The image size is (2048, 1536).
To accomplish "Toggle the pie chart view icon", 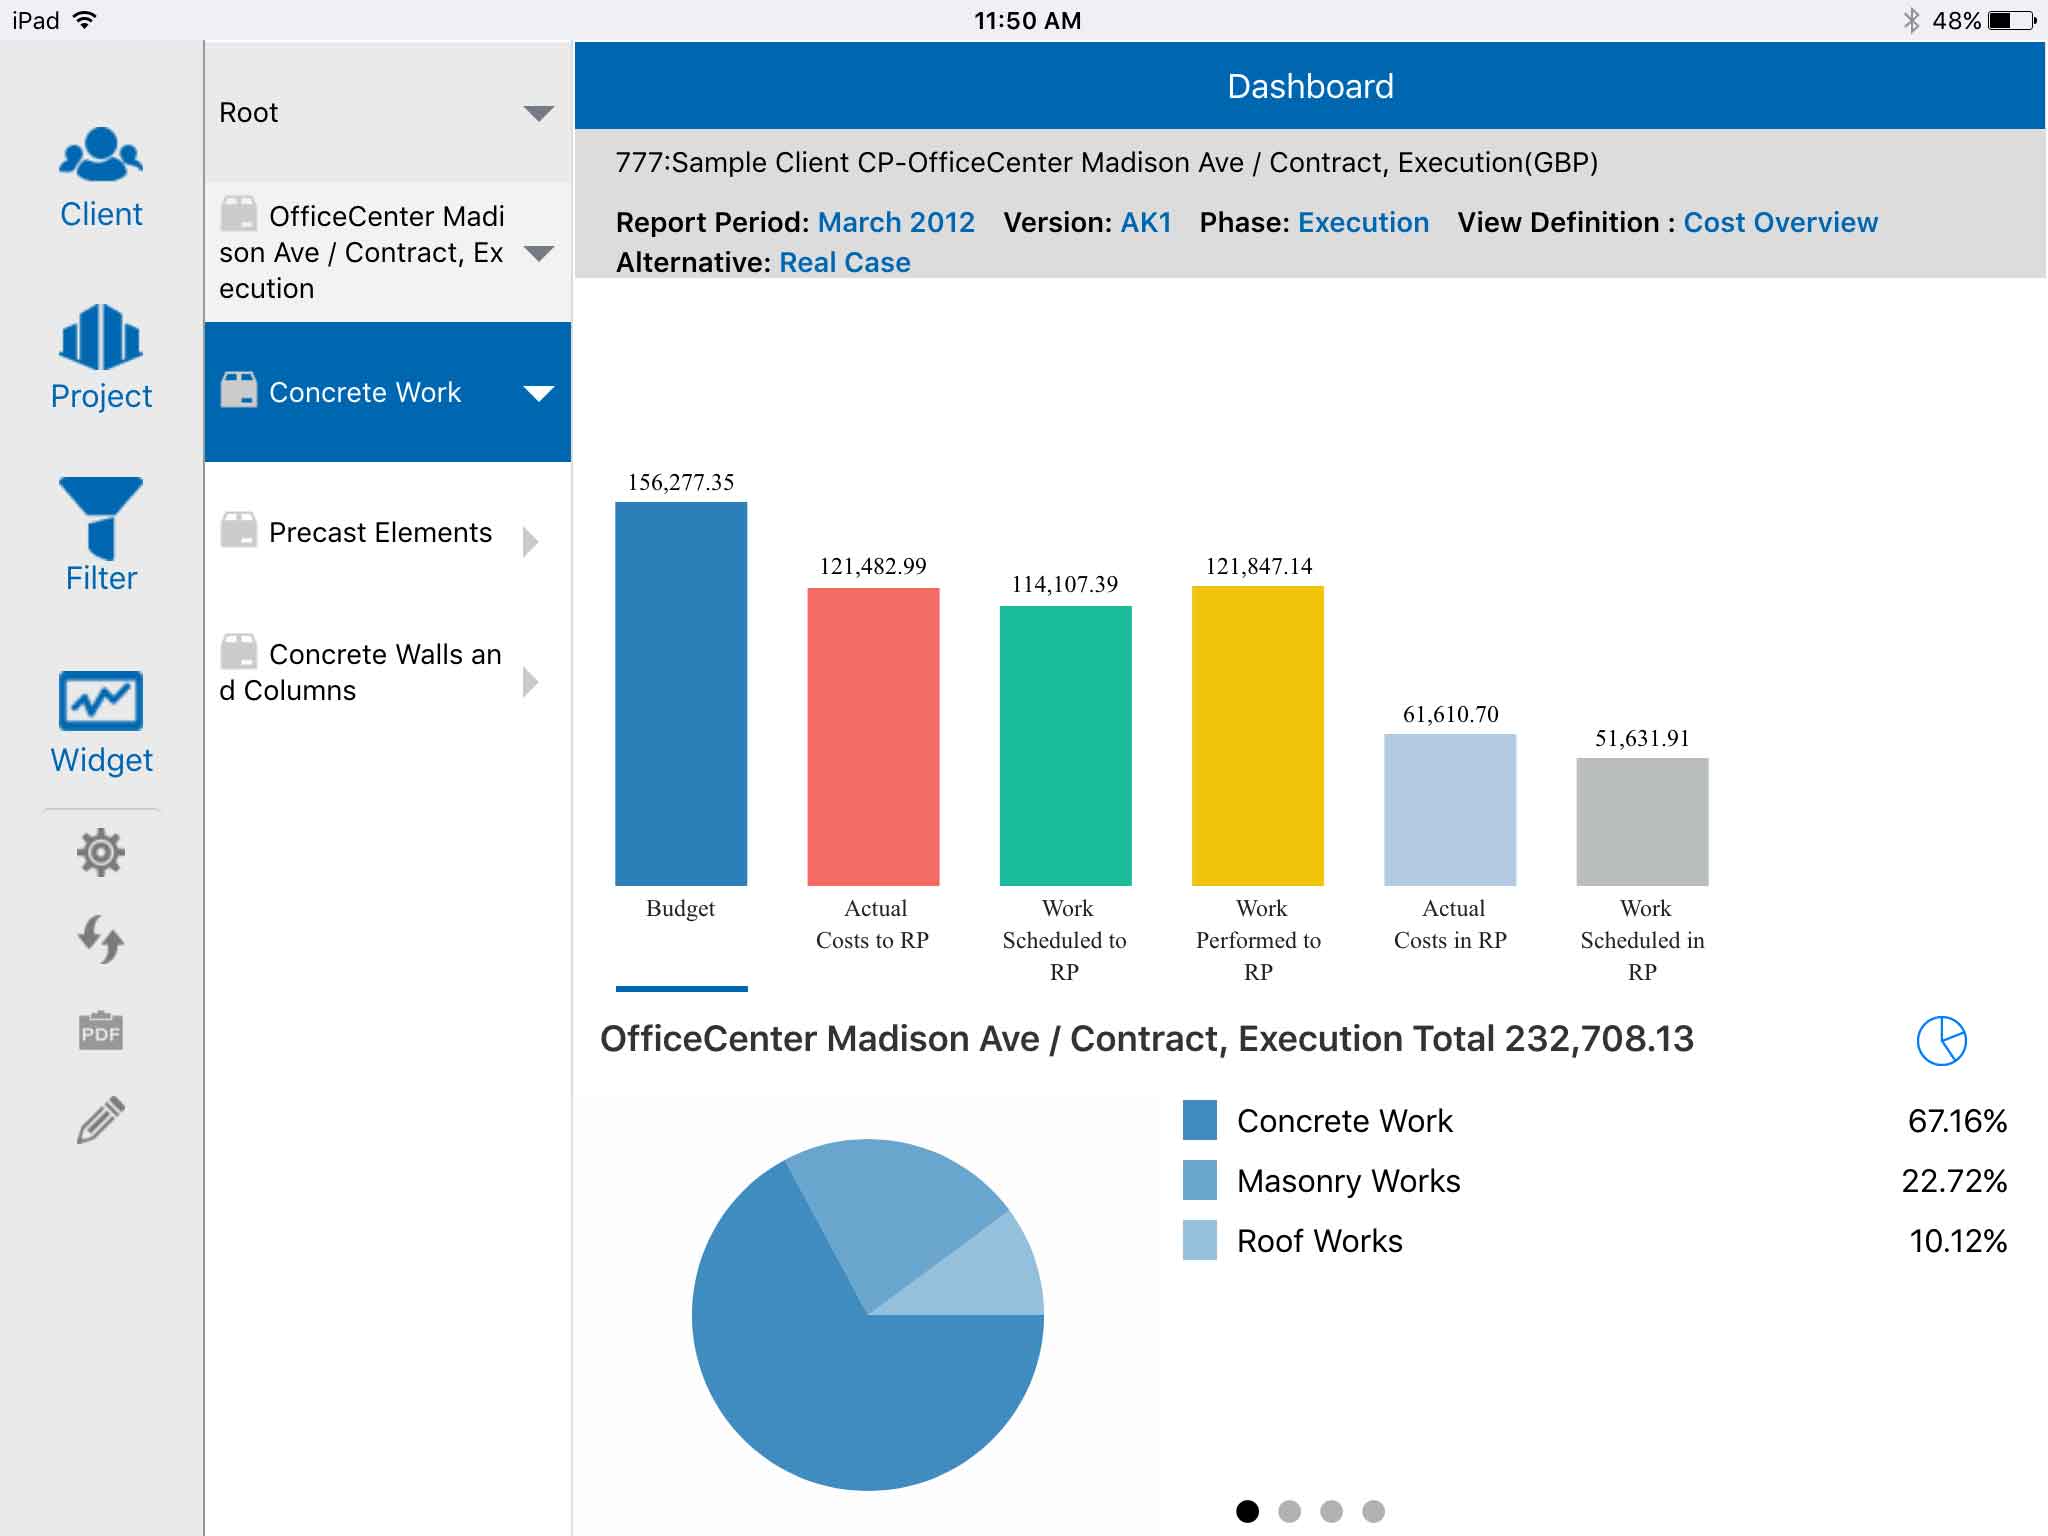I will pos(1941,1041).
